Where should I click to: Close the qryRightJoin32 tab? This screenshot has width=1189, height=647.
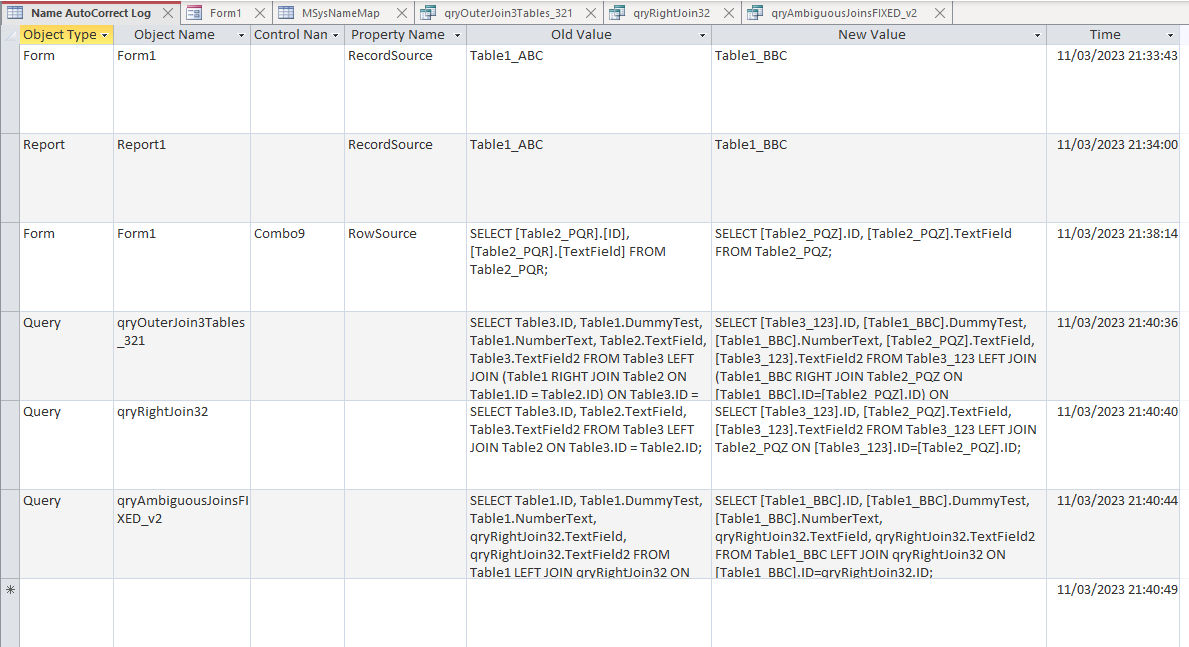tap(729, 13)
